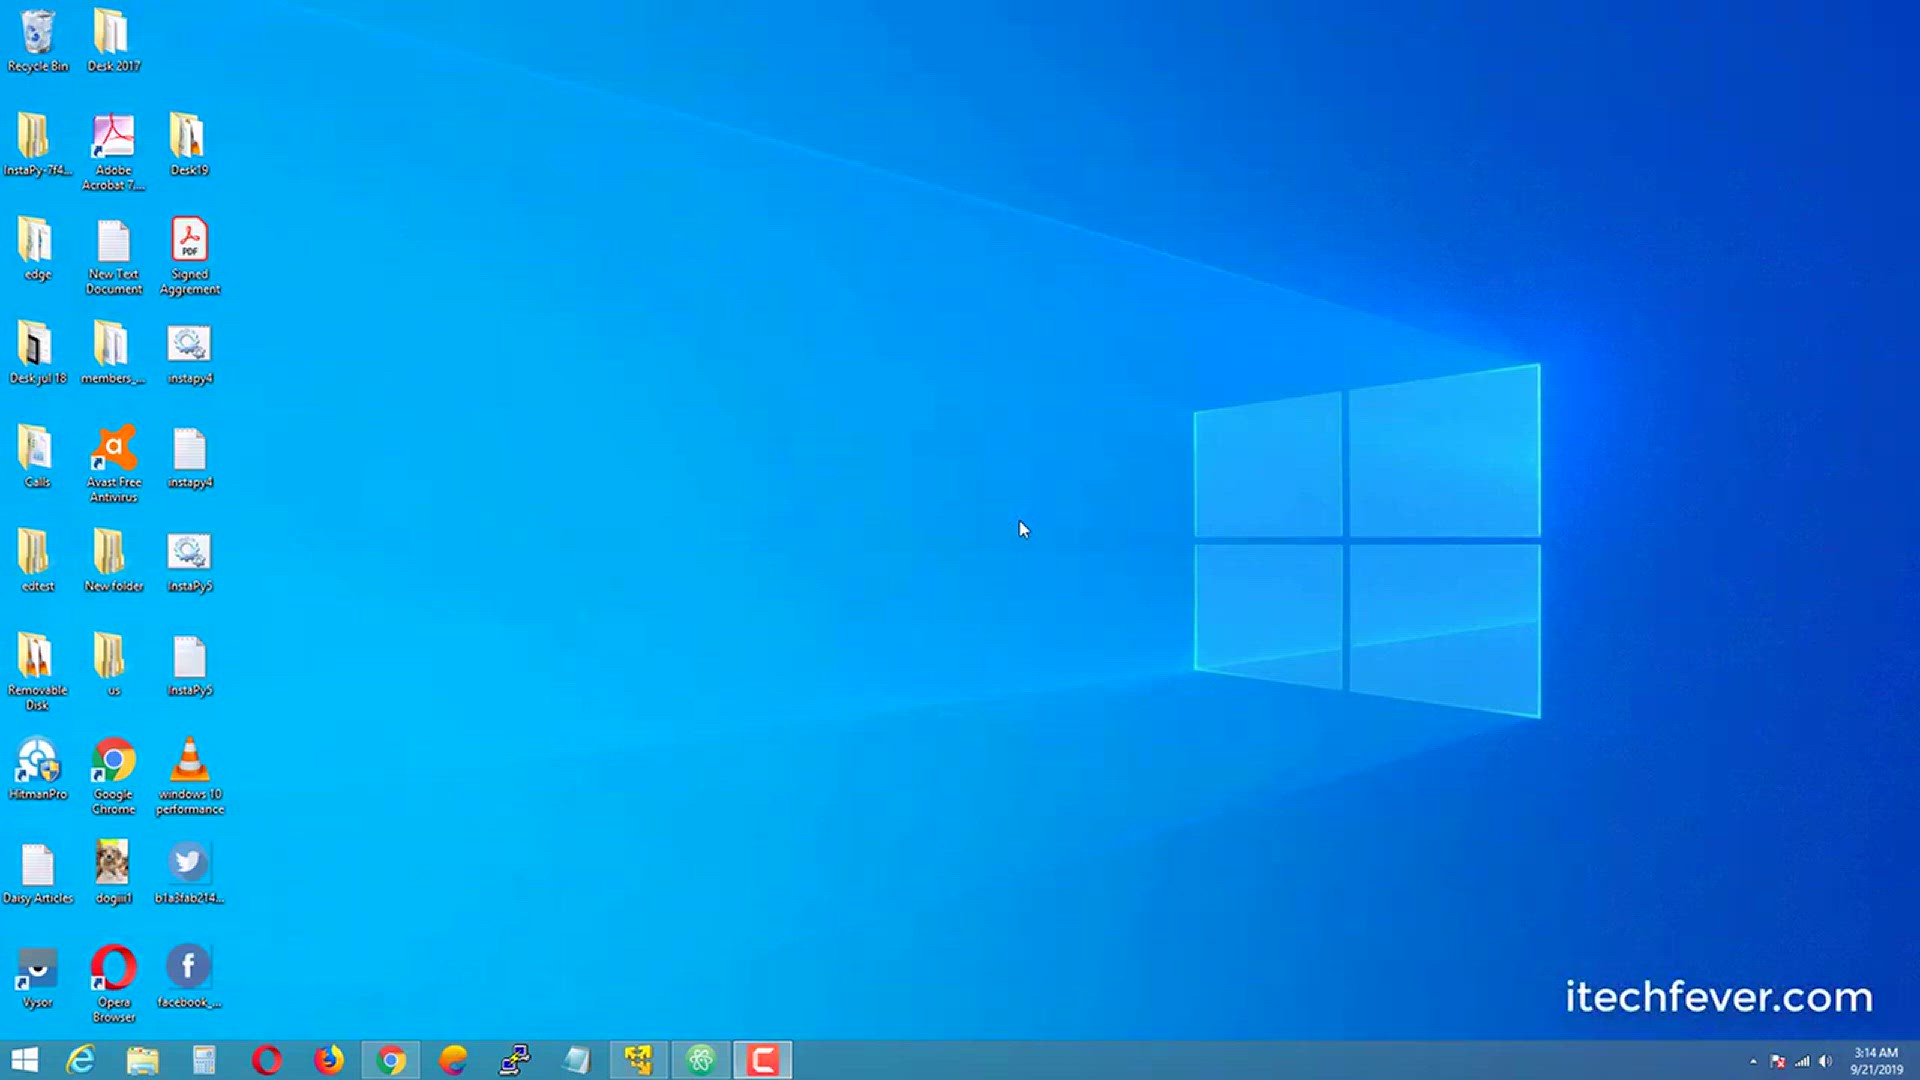Launch Internet Explorer from taskbar
Screen dimensions: 1920x1080
(80, 1060)
